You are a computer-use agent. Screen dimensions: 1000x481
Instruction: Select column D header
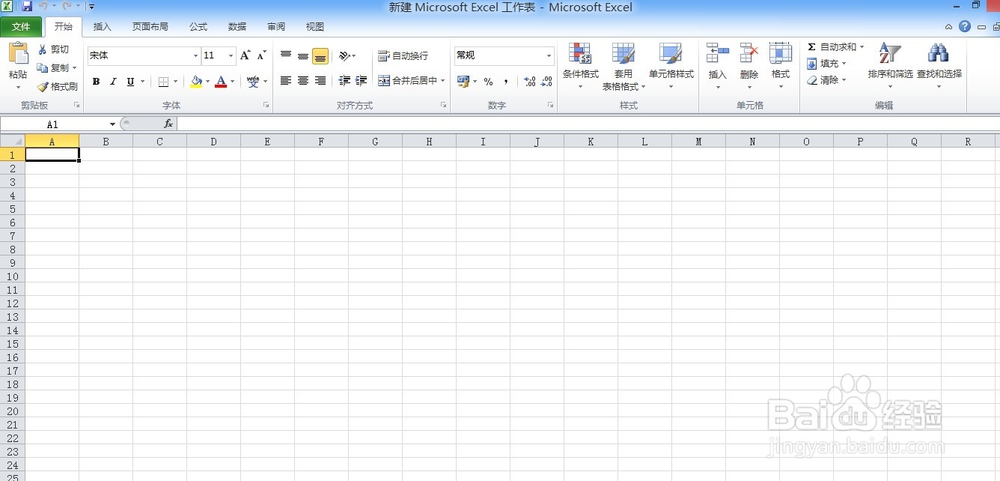(x=214, y=142)
